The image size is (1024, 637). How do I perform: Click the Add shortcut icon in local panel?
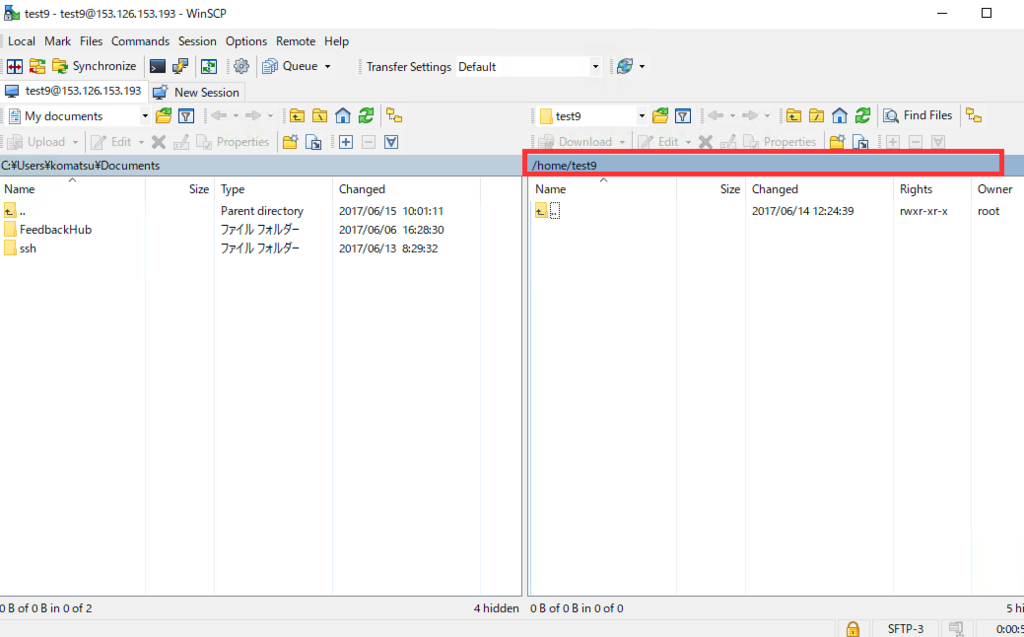314,142
